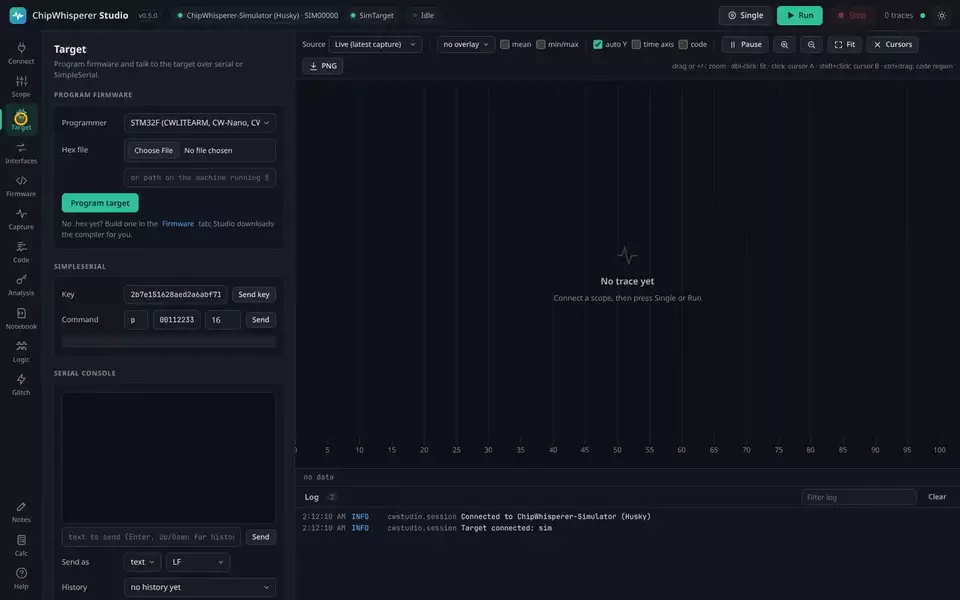Click the Idle status indicator
The height and width of the screenshot is (600, 960).
click(423, 15)
